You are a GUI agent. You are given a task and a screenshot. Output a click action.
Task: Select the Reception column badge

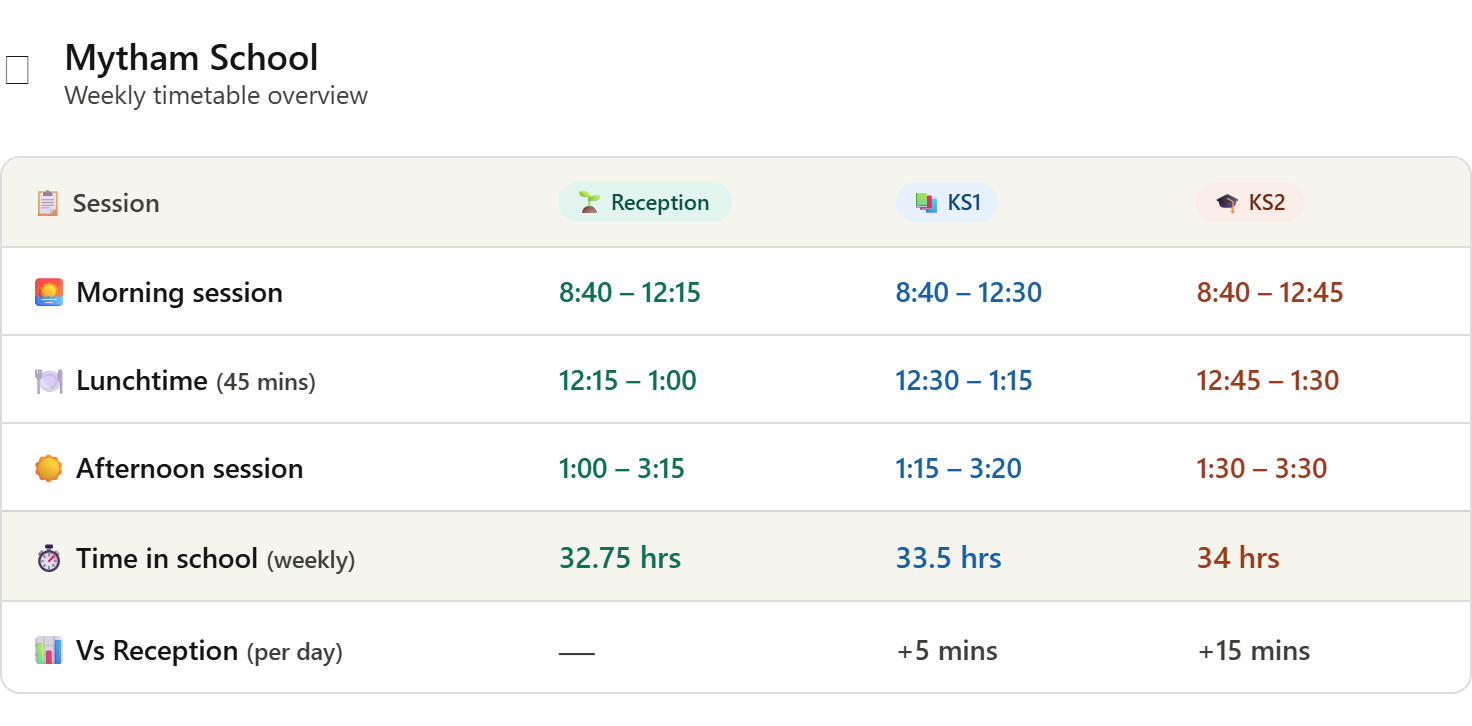(645, 202)
